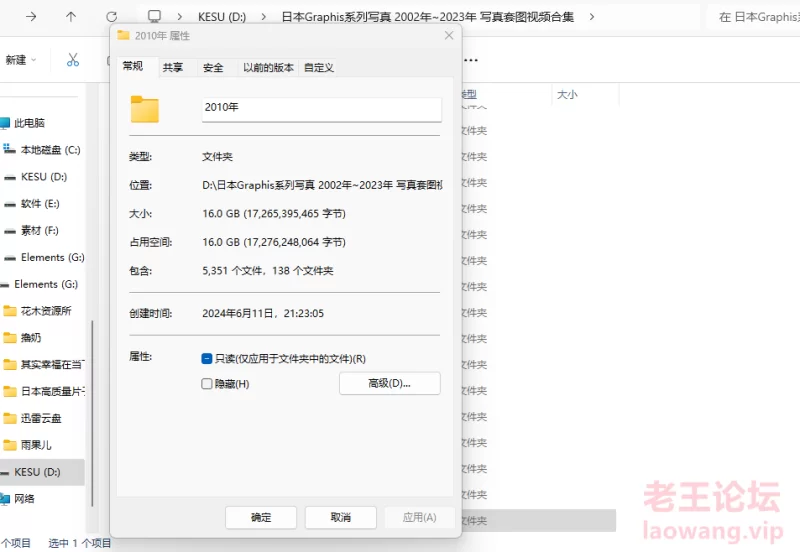Switch to the 共享 tab
Screen dimensions: 800x552
click(x=173, y=67)
